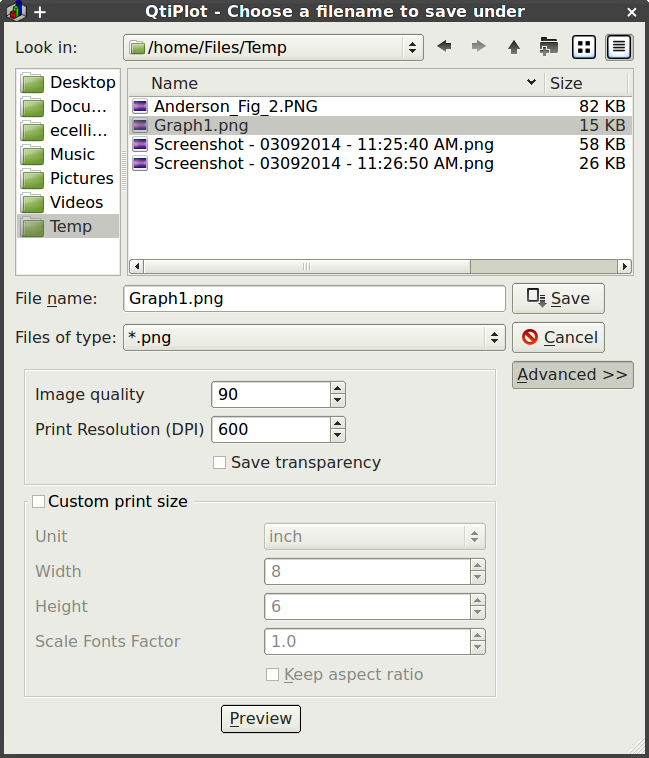Decrease the Height value
The height and width of the screenshot is (758, 649).
point(477,612)
